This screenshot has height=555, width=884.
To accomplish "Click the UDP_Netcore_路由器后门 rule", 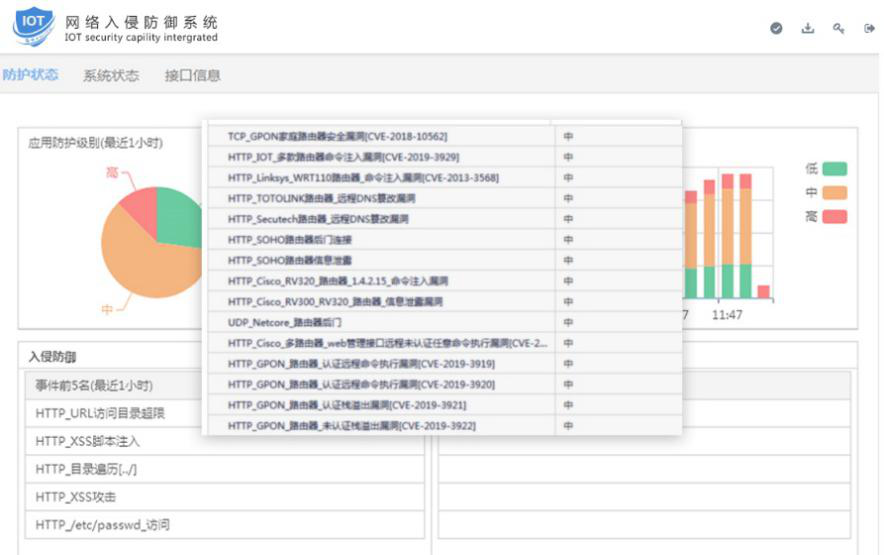I will [x=285, y=322].
